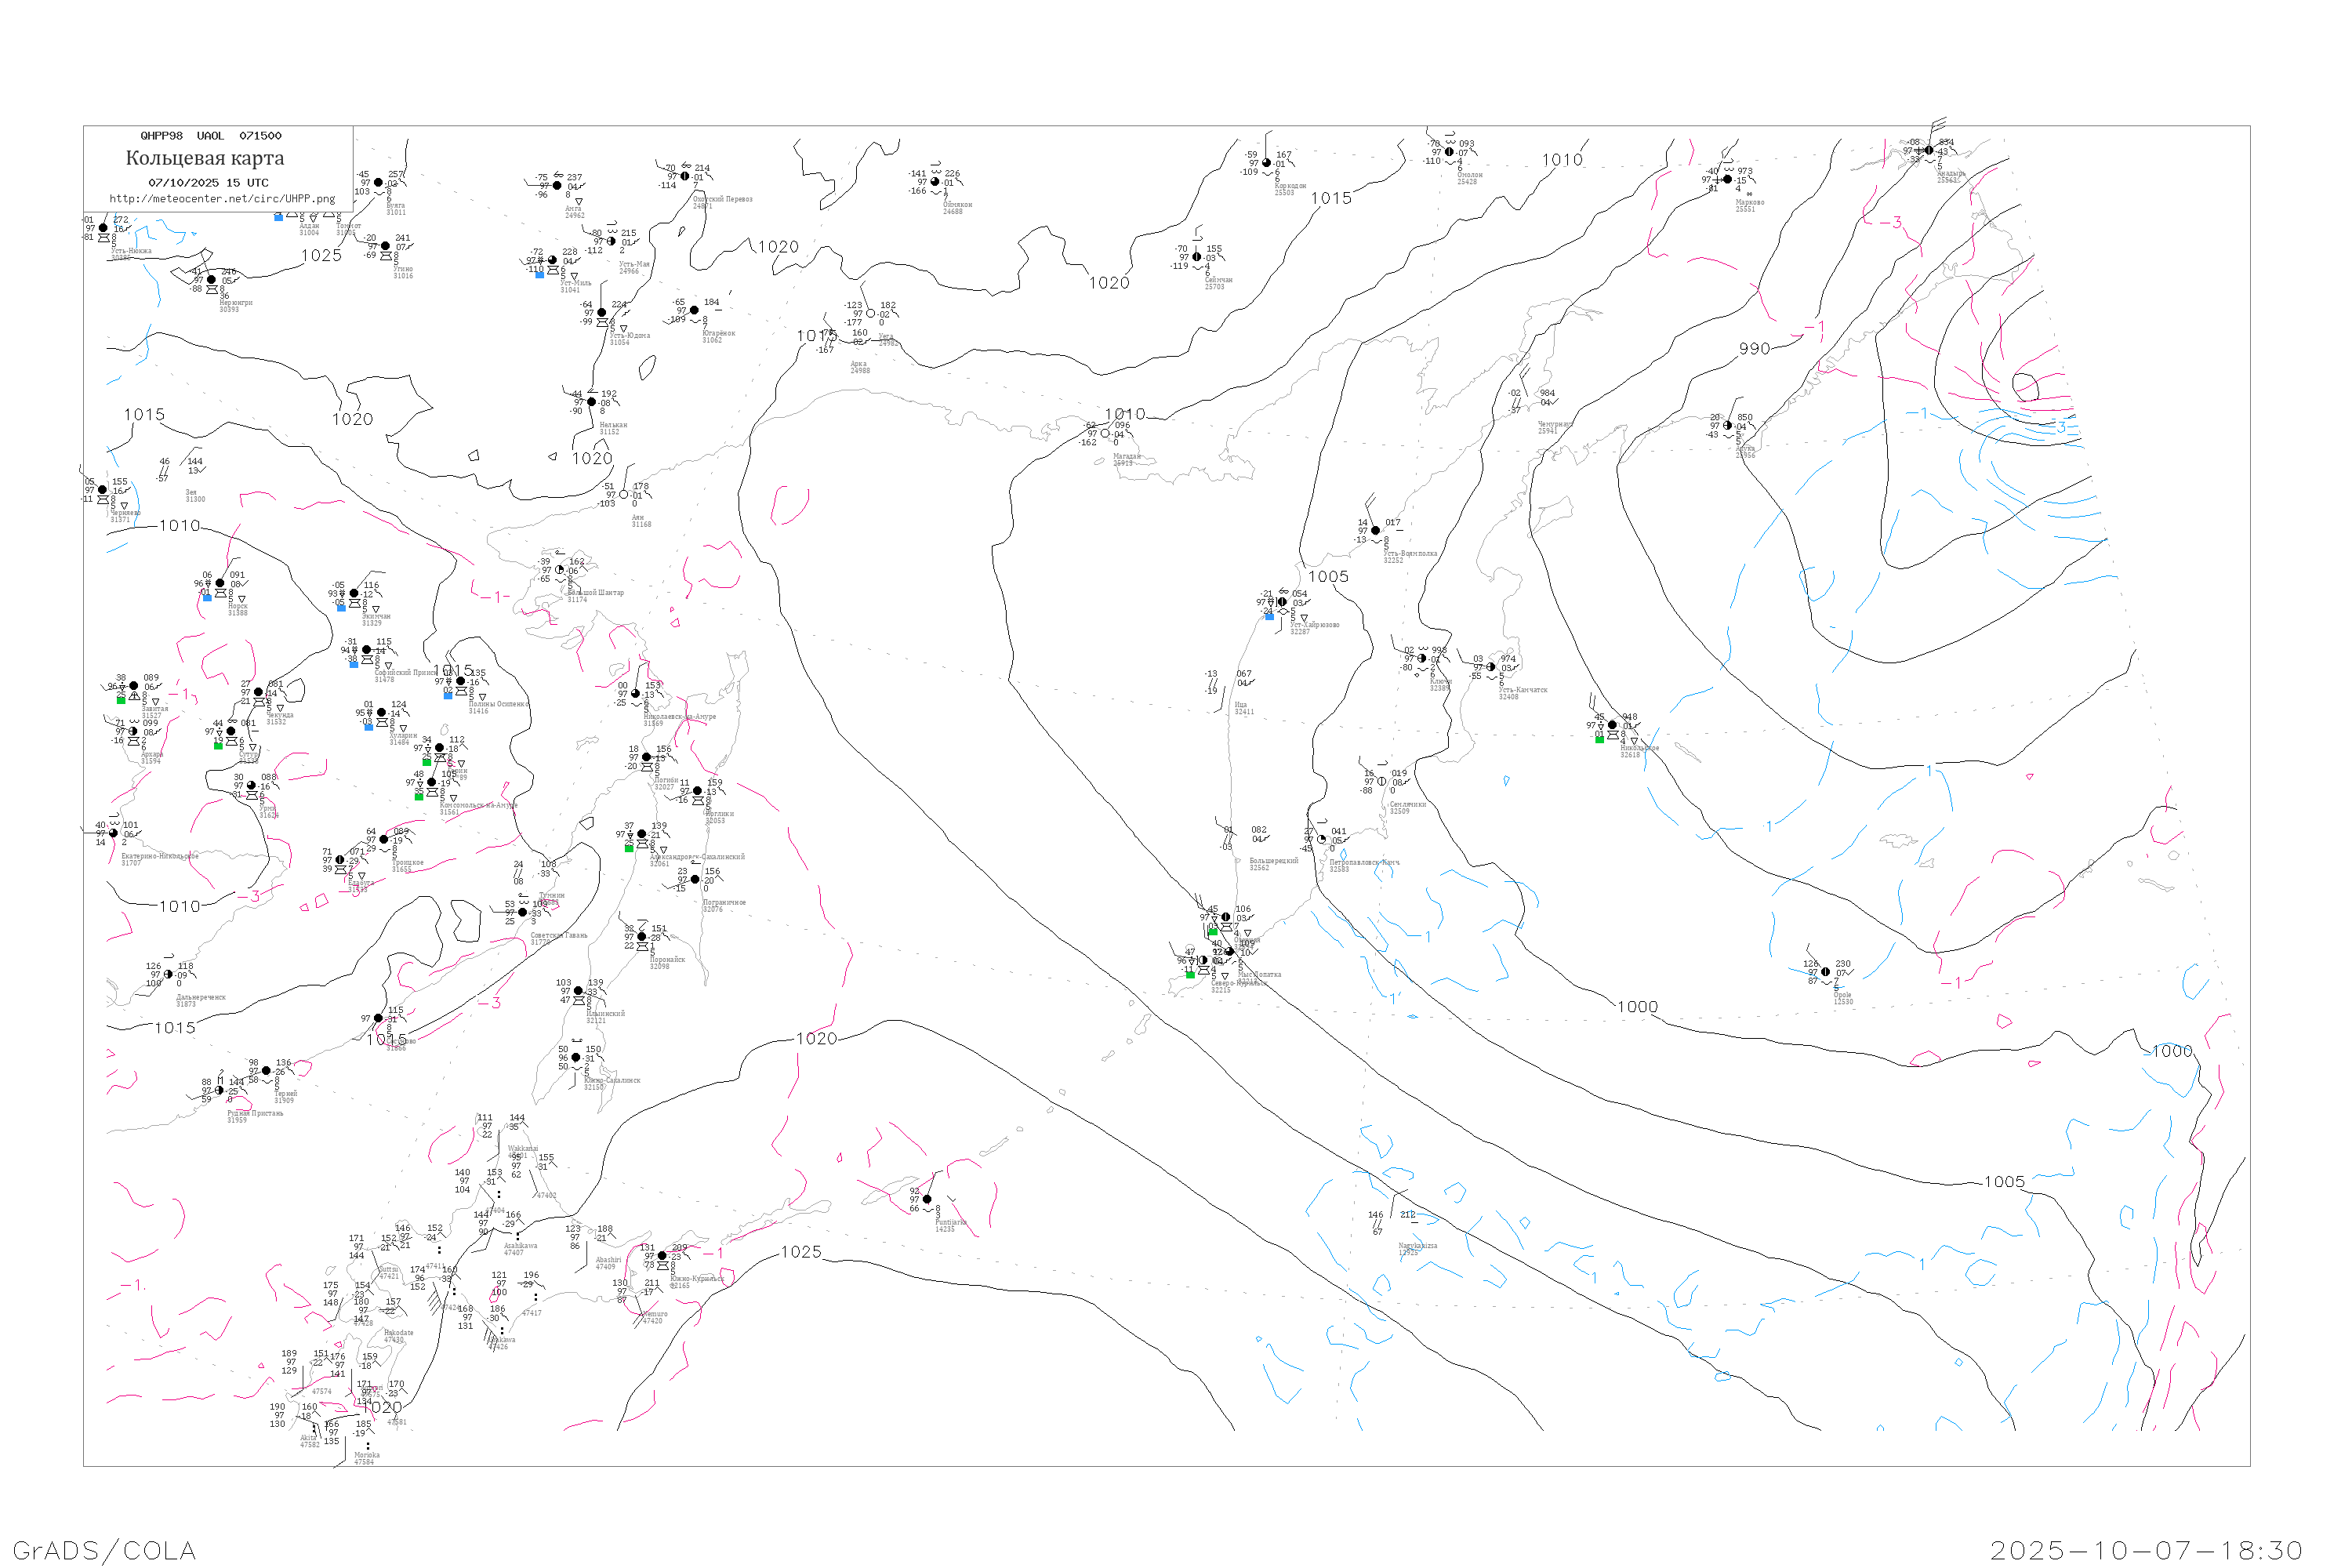Click the 07/10/2025 15 UTC date label

tap(208, 183)
